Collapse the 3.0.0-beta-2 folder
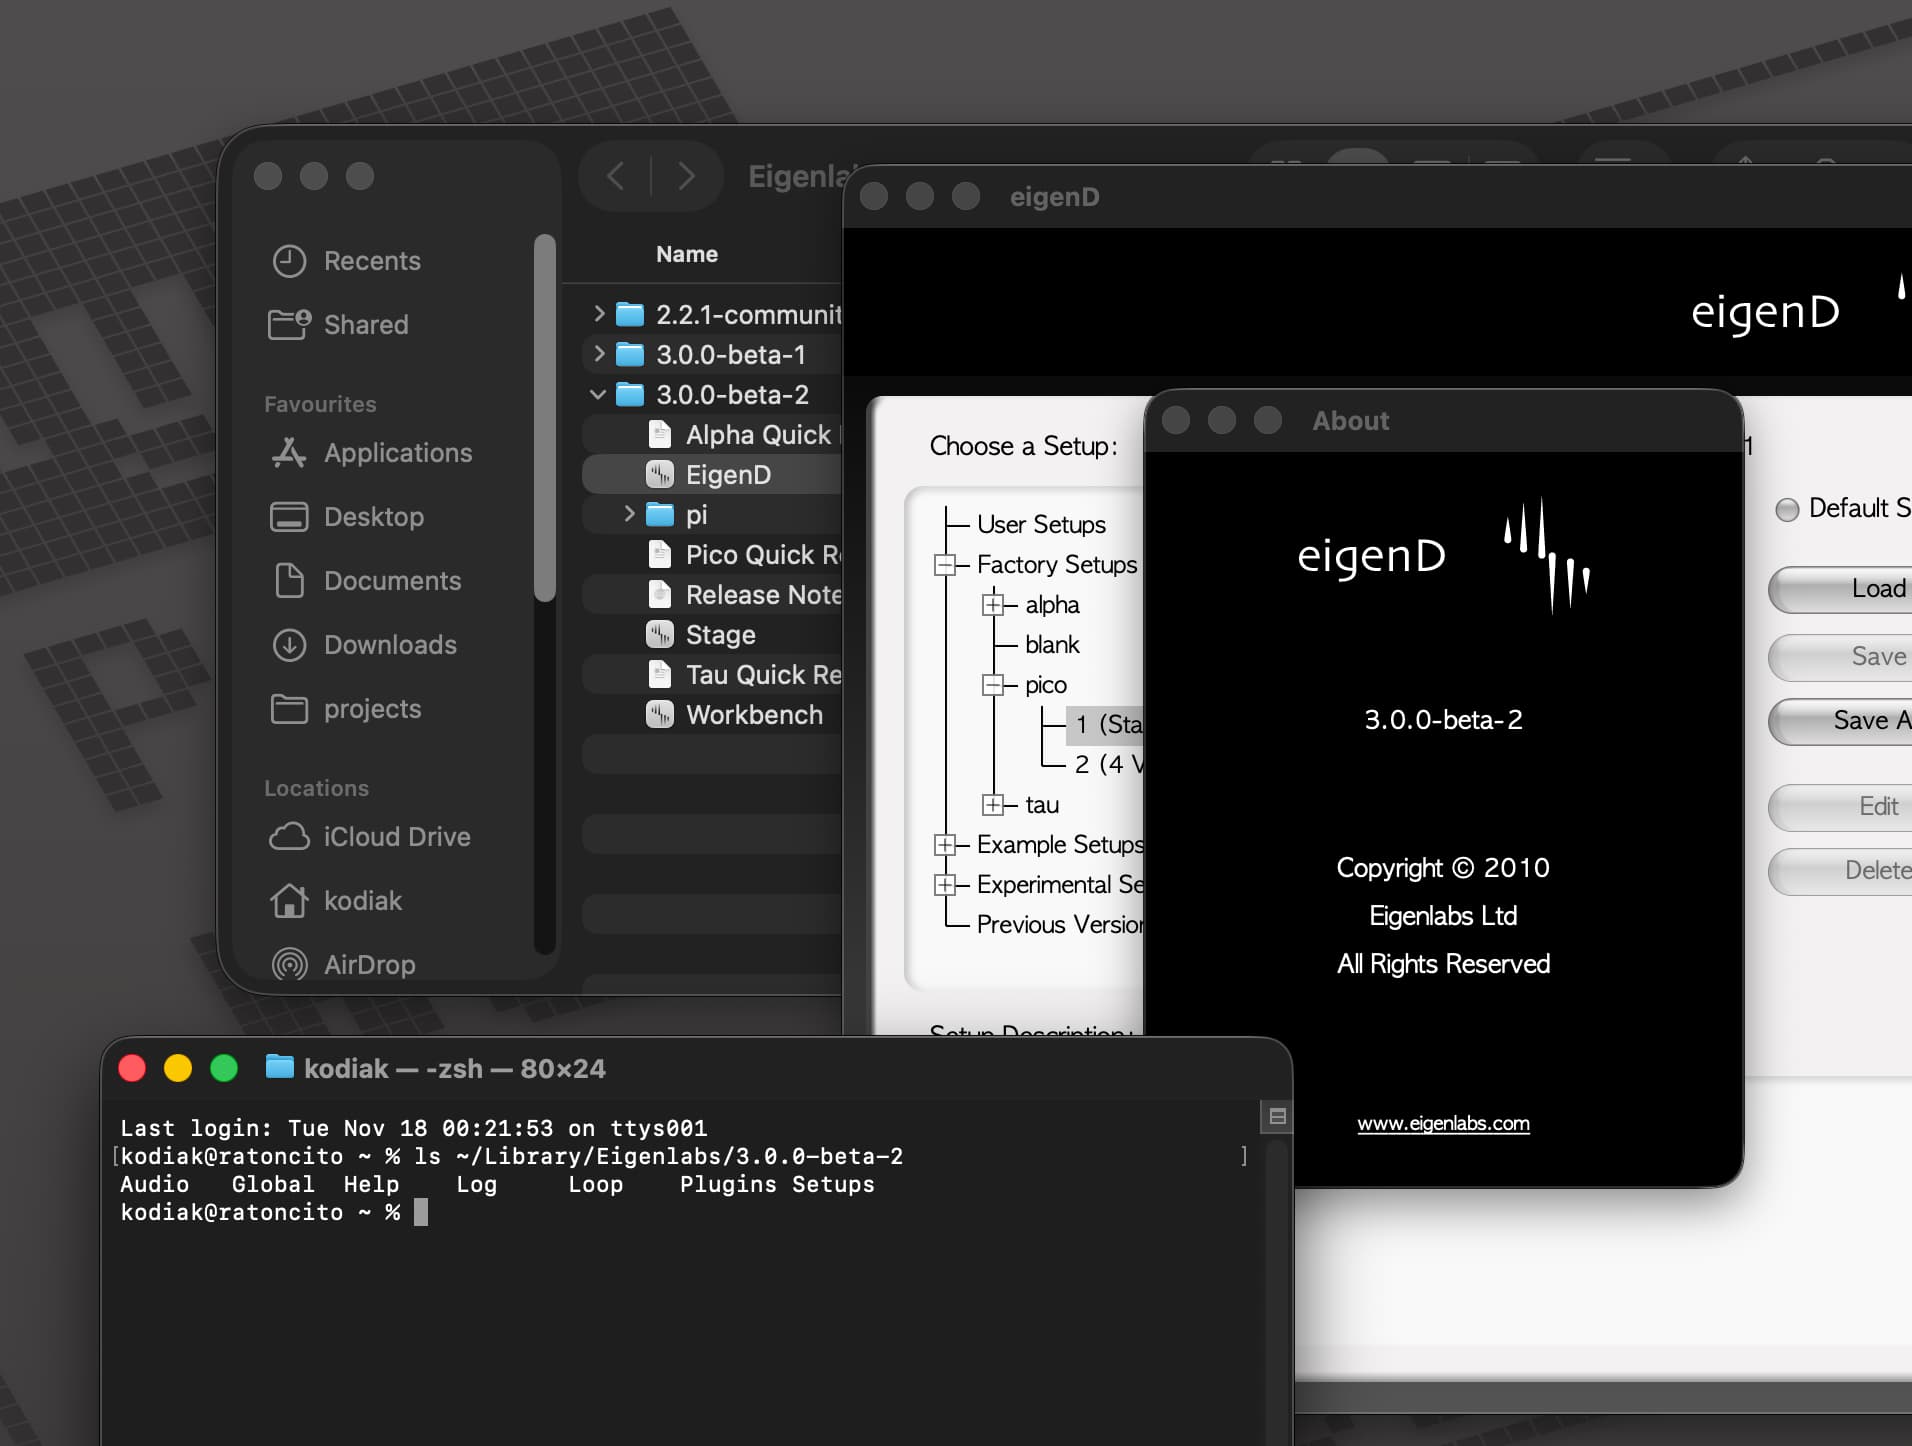The height and width of the screenshot is (1446, 1912). pyautogui.click(x=598, y=395)
